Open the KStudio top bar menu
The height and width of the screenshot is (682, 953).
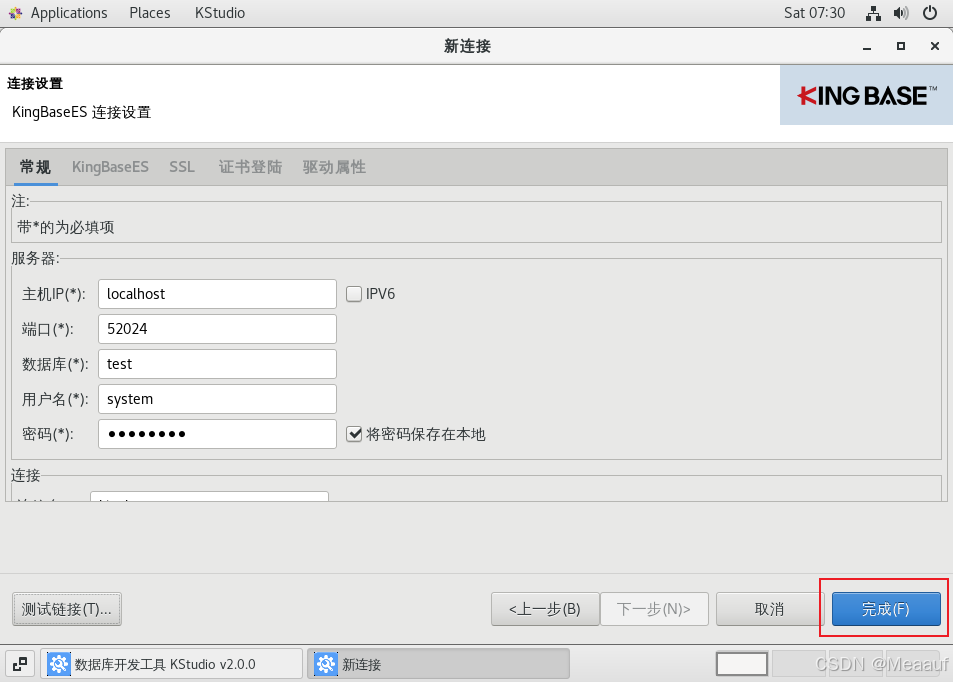(x=219, y=13)
